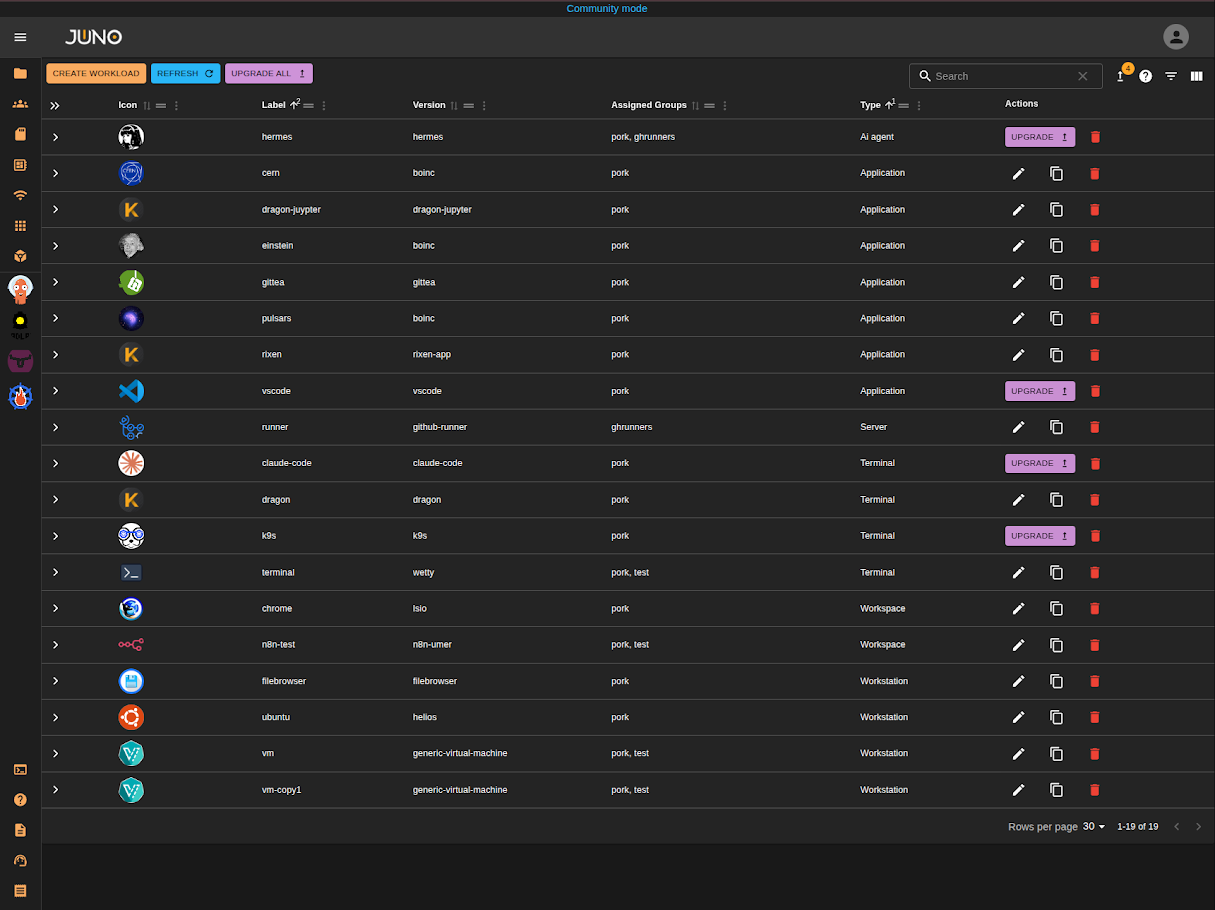Click the Search input field

point(1003,76)
